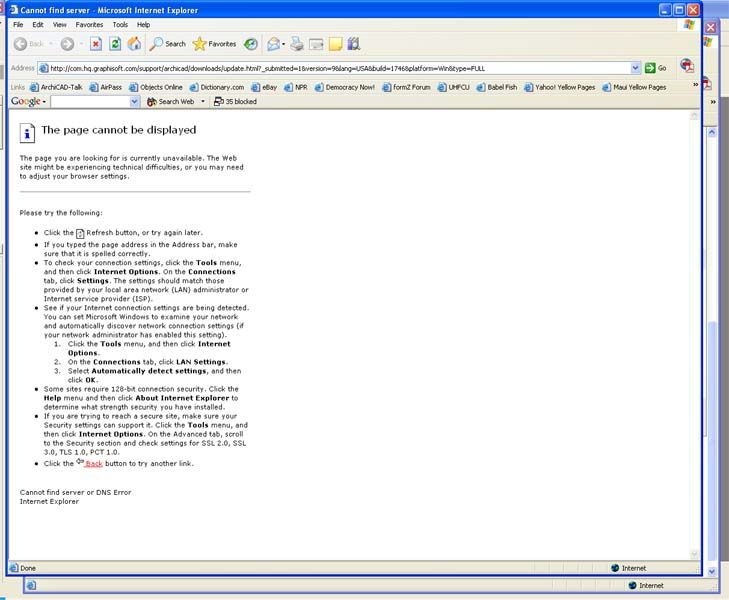Click the Research books toolbar icon
Viewport: 729px width, 600px height.
[x=354, y=44]
